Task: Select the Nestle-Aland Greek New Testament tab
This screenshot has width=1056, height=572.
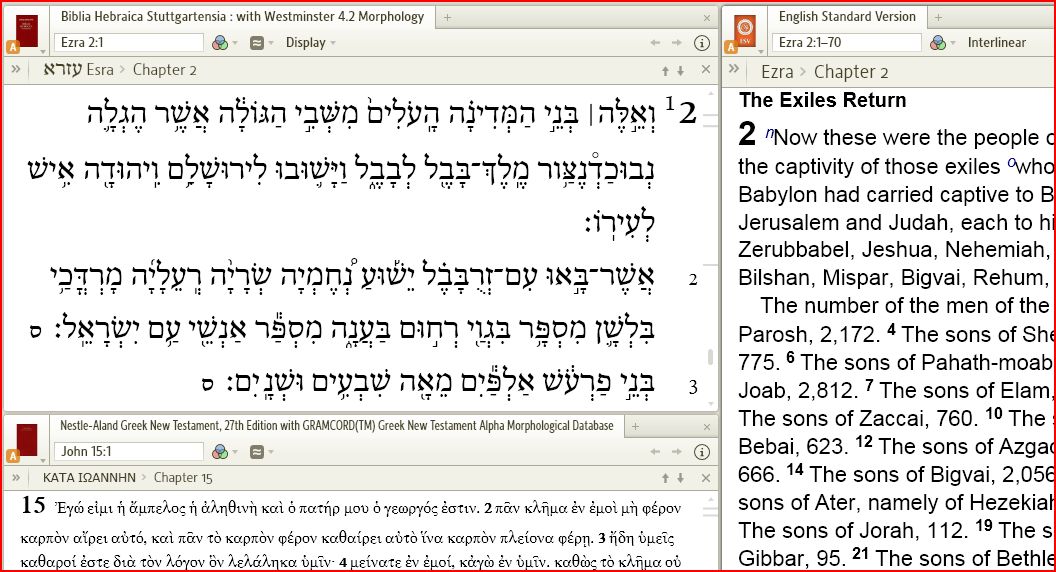Action: click(337, 426)
